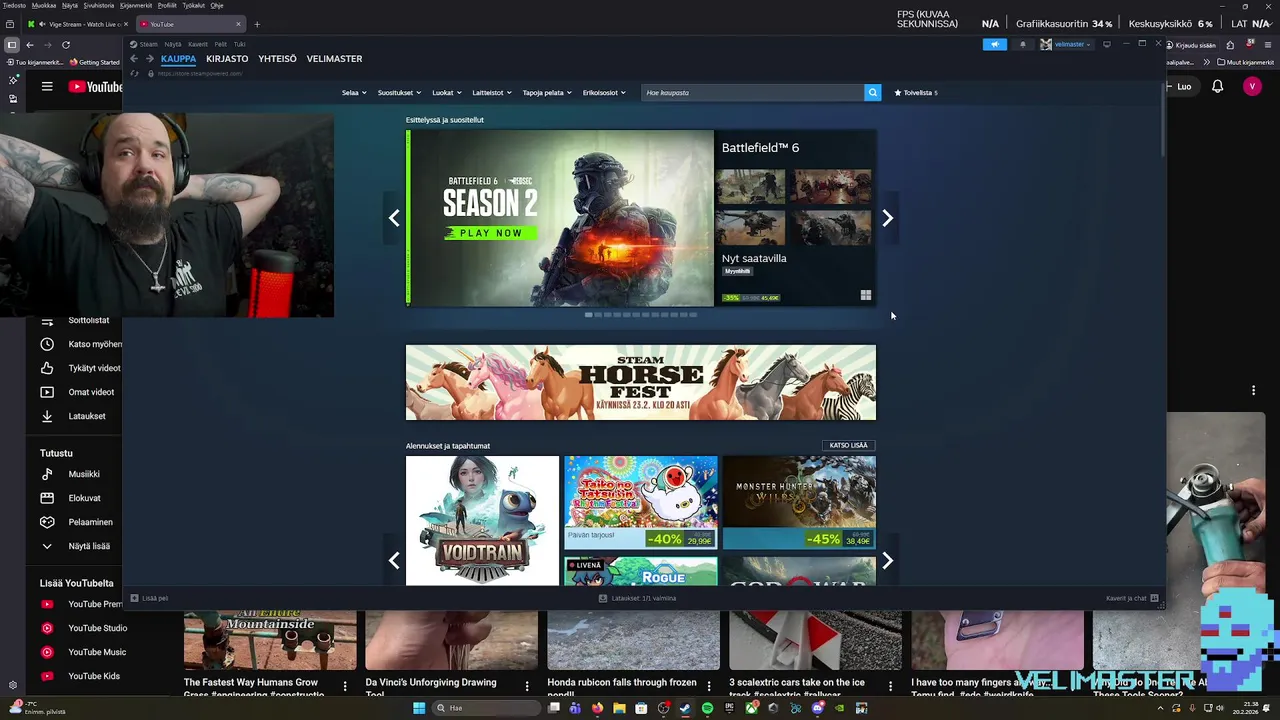Open Steam menu in Steam menubar
This screenshot has width=1280, height=720.
[x=148, y=44]
